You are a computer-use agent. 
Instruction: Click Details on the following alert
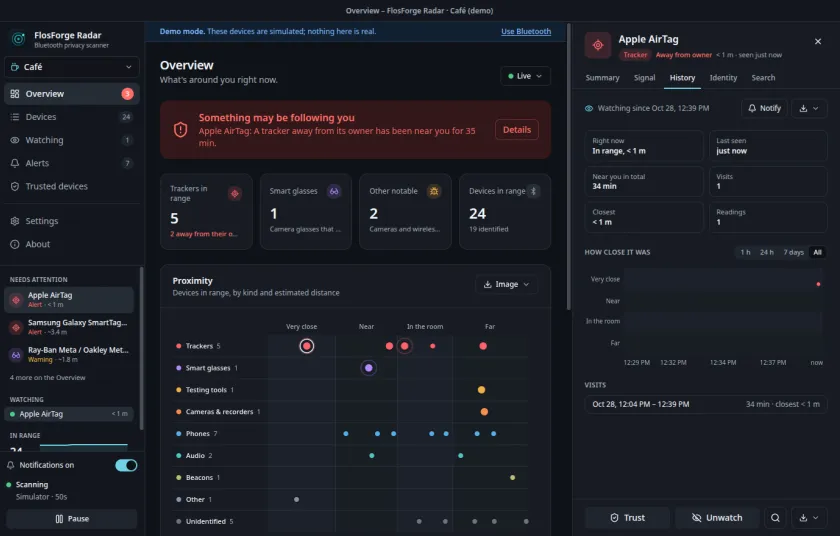(516, 130)
